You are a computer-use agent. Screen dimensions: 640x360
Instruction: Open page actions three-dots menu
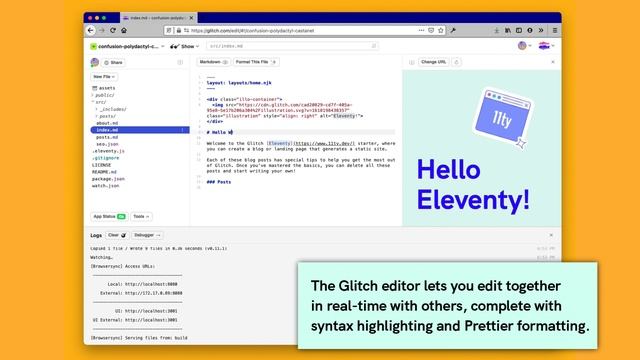pyautogui.click(x=421, y=30)
